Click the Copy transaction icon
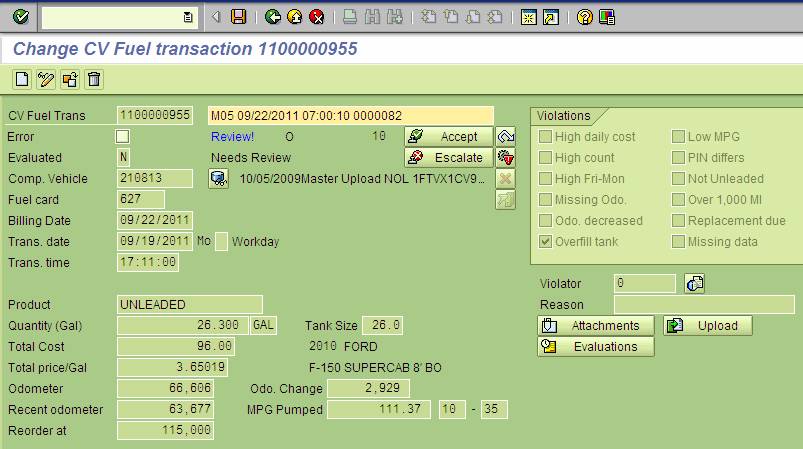Viewport: 803px width, 449px height. [x=70, y=79]
